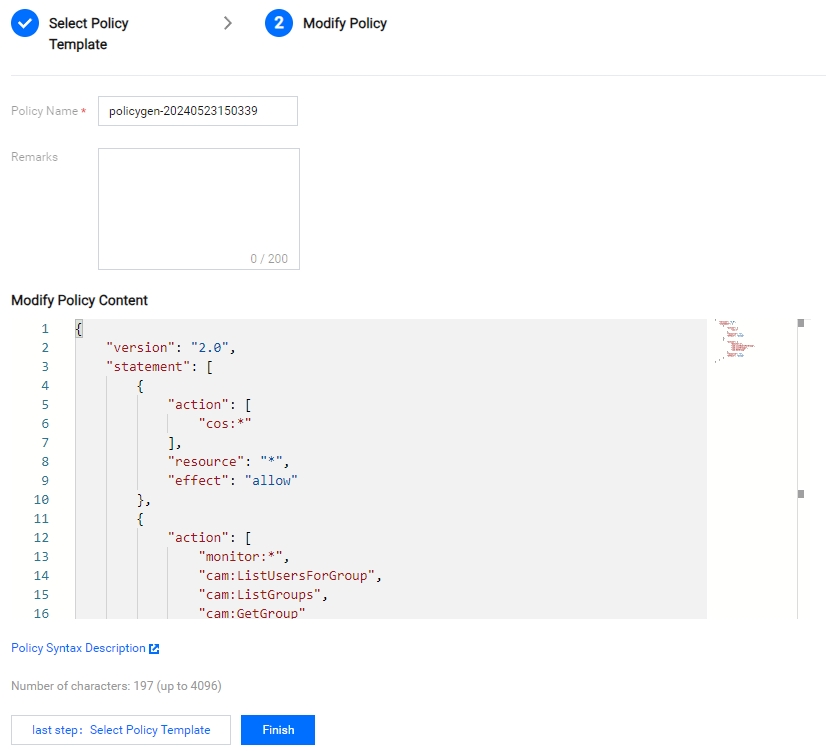Click the code minimap preview
Image resolution: width=826 pixels, height=751 pixels.
tap(735, 341)
